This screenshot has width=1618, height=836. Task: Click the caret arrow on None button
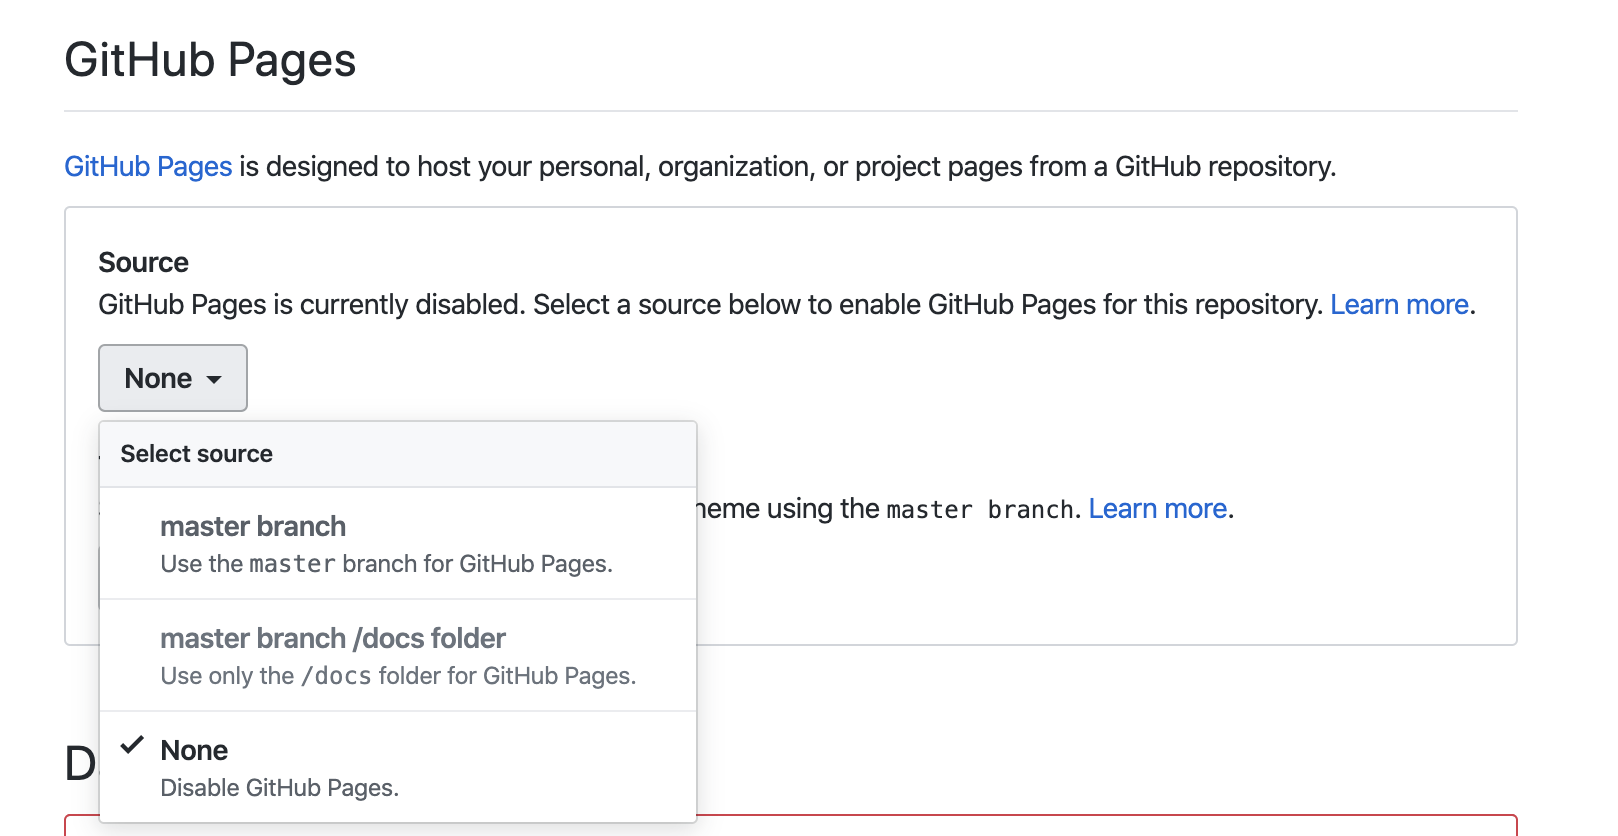(x=214, y=380)
